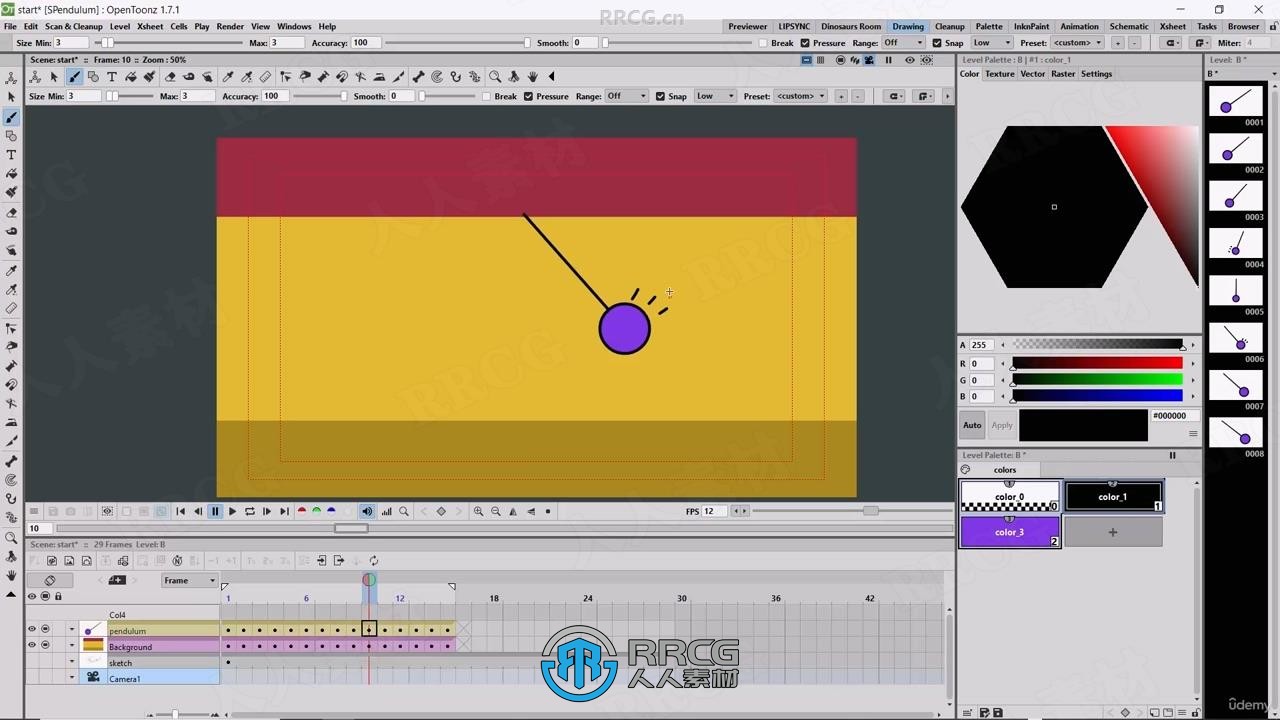Switch to the Palette room tab
1280x720 pixels.
coord(989,26)
